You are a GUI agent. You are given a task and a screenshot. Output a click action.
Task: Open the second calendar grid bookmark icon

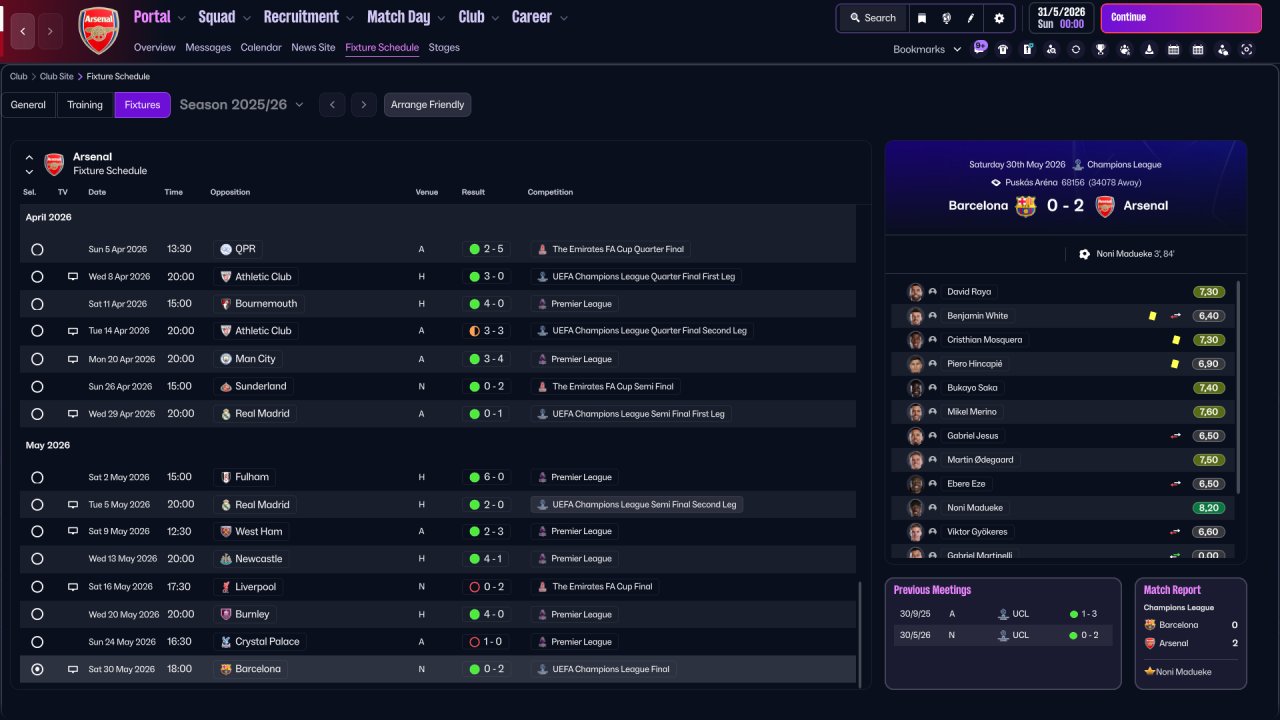point(1198,49)
